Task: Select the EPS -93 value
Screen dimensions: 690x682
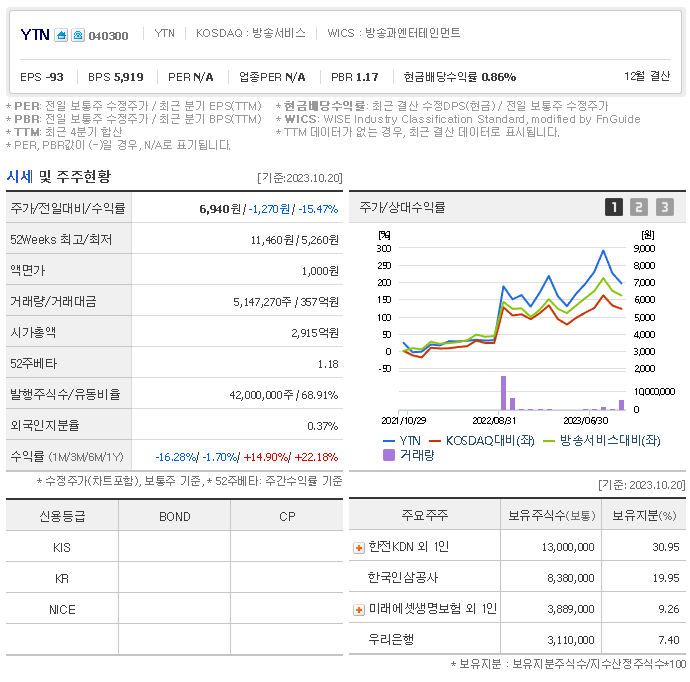Action: [x=42, y=77]
